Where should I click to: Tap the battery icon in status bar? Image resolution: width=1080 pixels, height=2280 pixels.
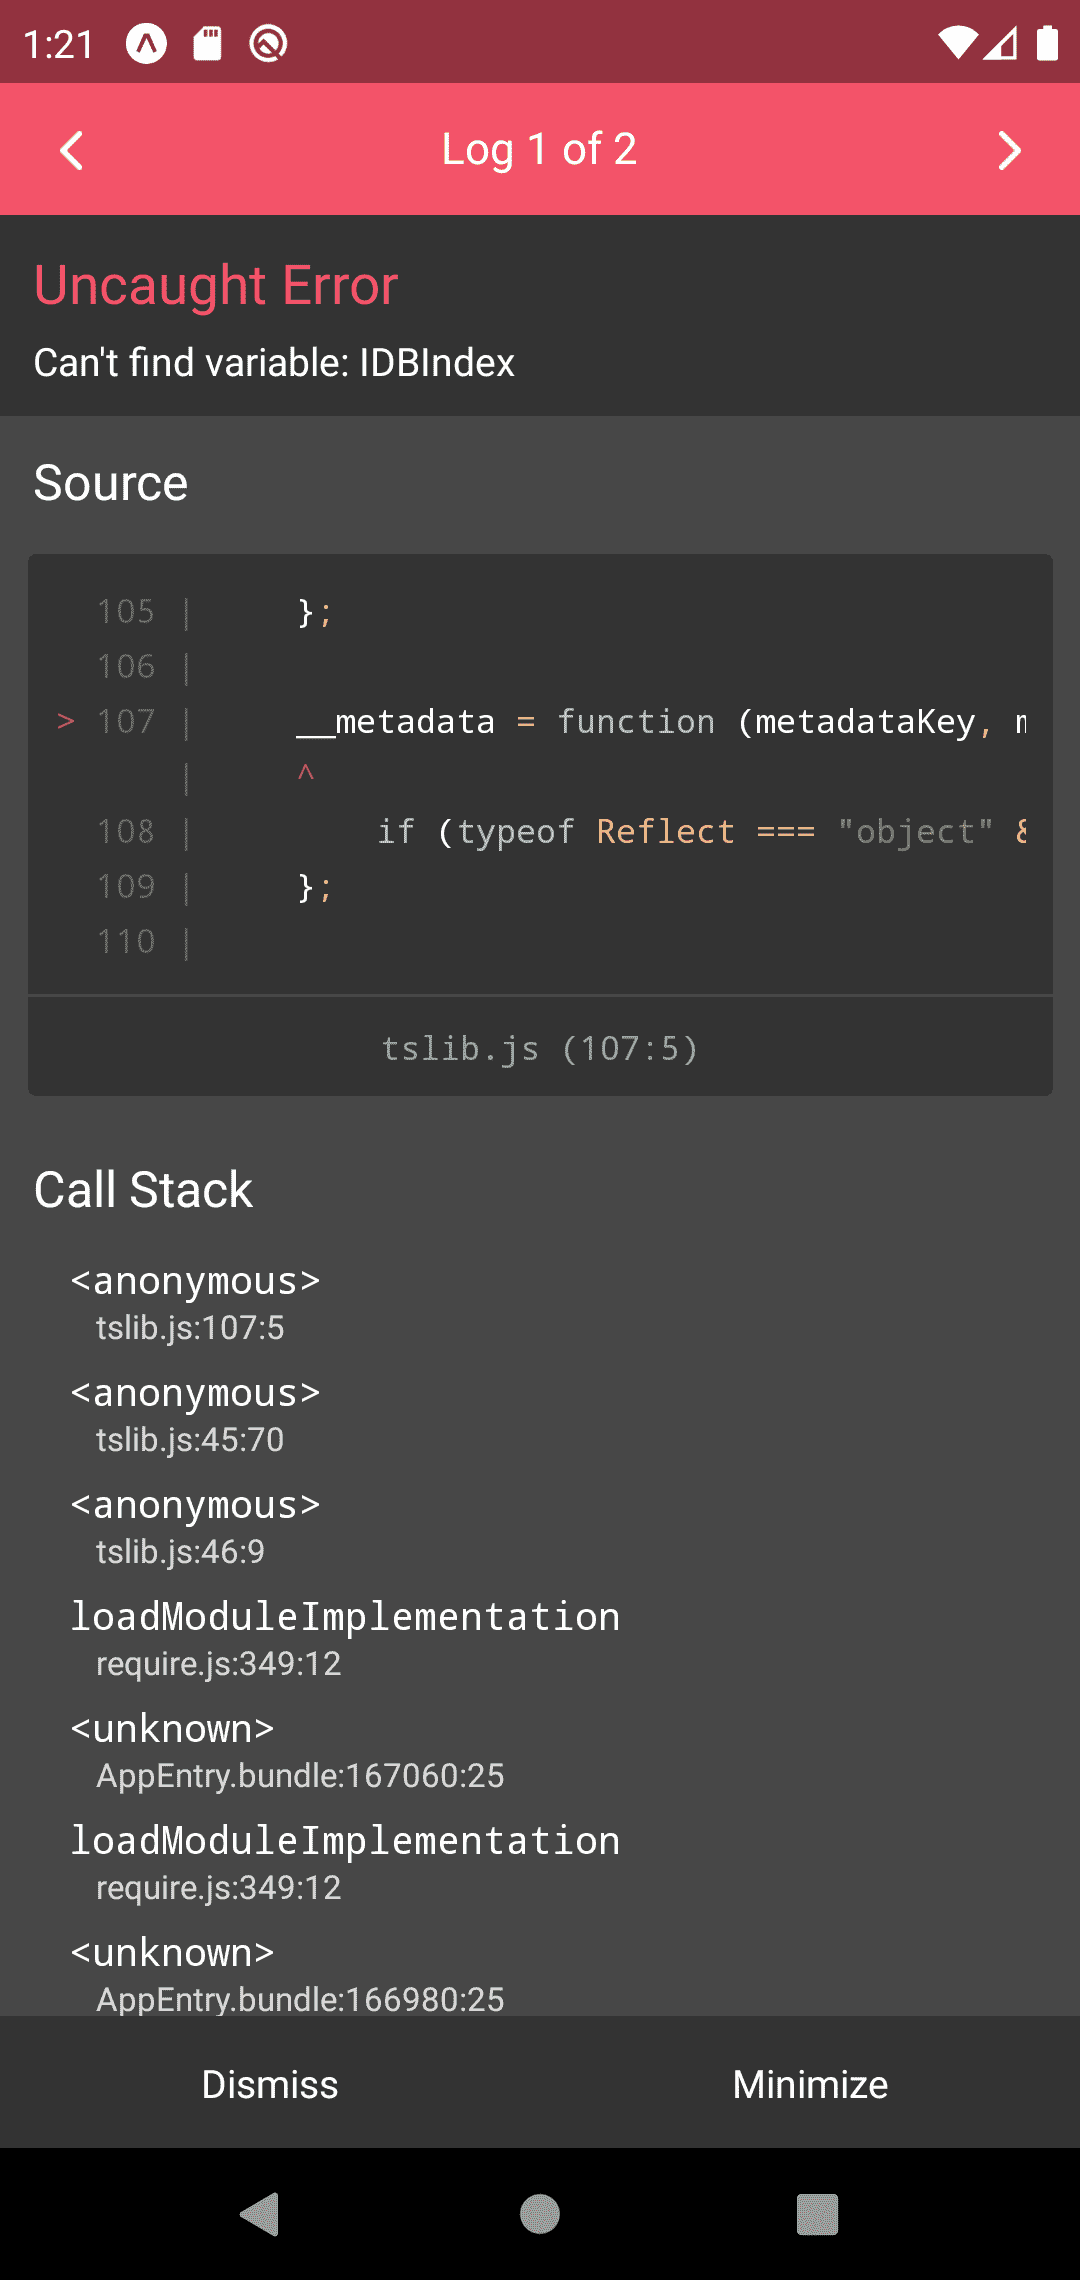coord(1047,43)
